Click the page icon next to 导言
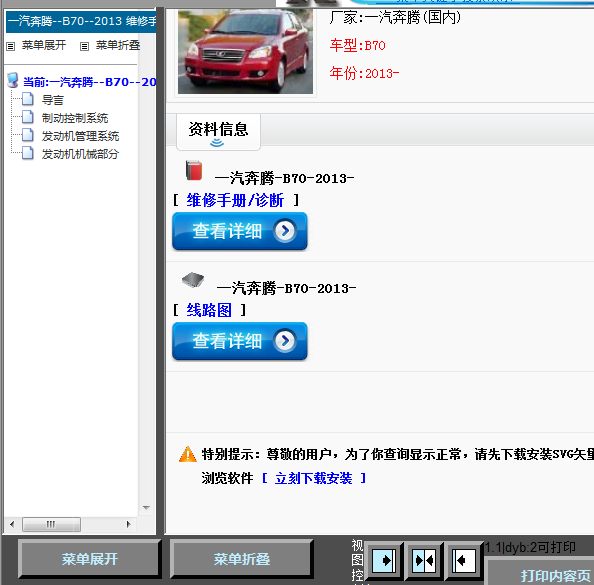Viewport: 594px width, 585px height. [28, 99]
